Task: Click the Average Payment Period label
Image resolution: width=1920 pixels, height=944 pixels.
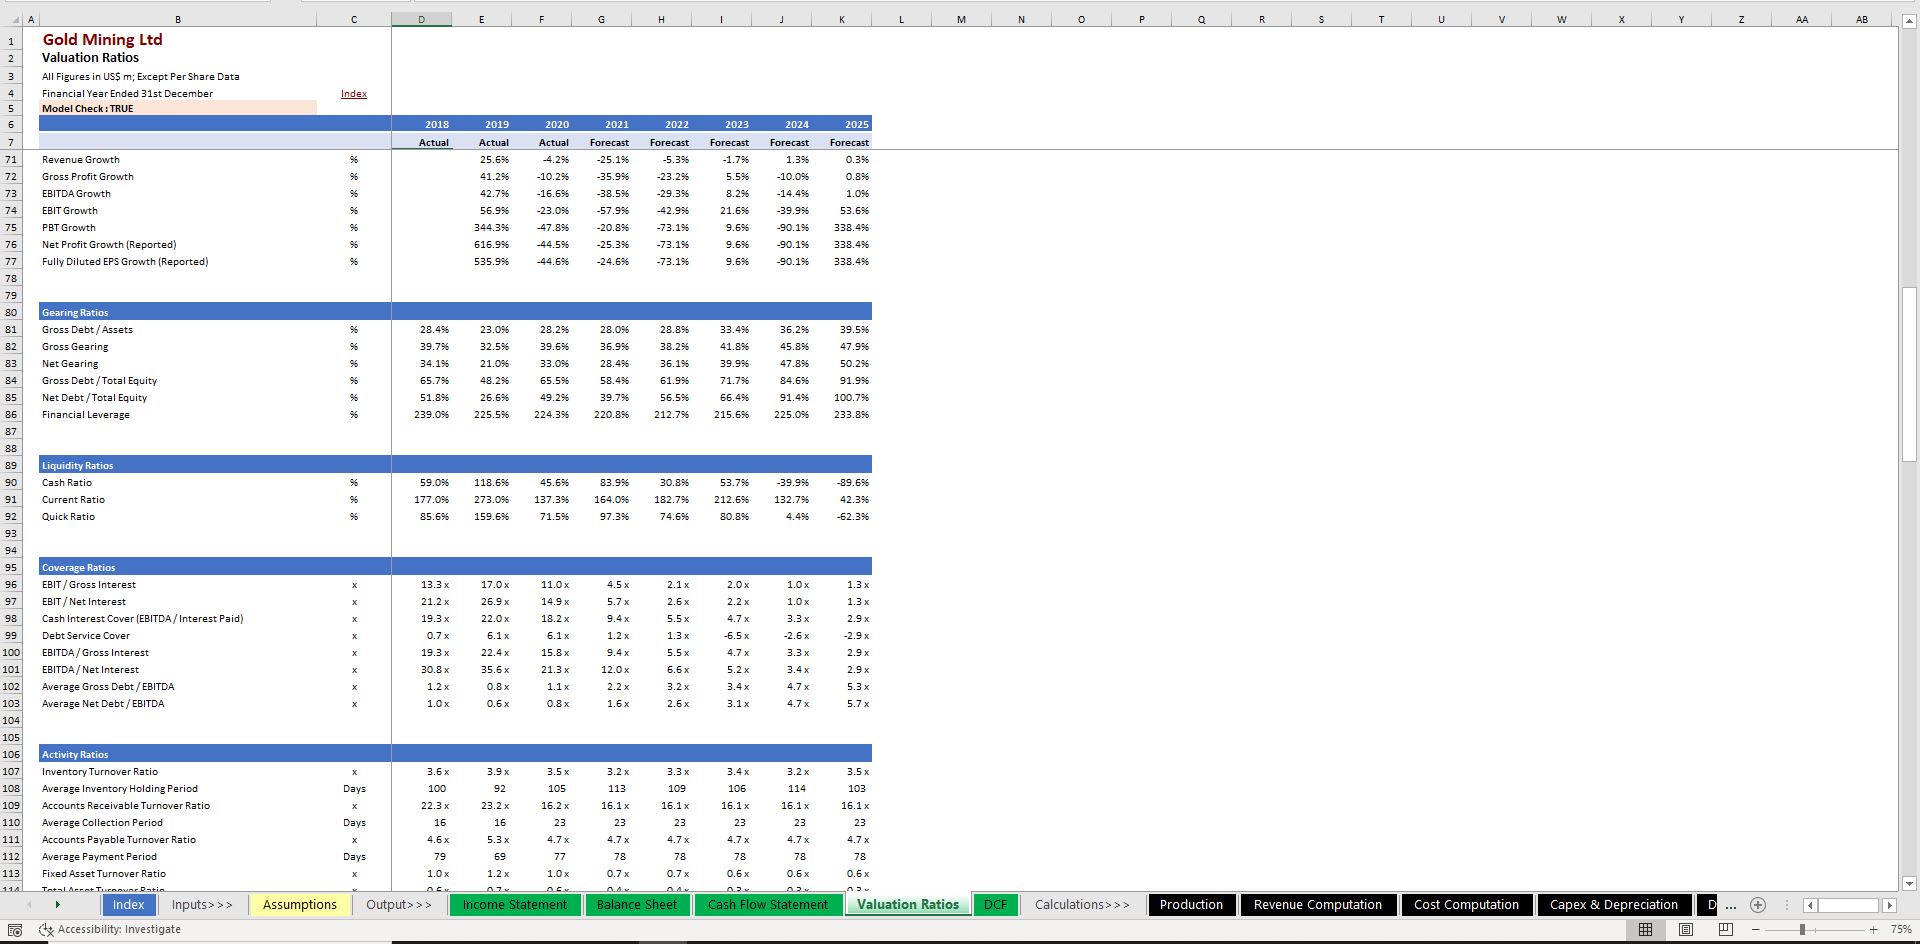Action: pyautogui.click(x=99, y=856)
